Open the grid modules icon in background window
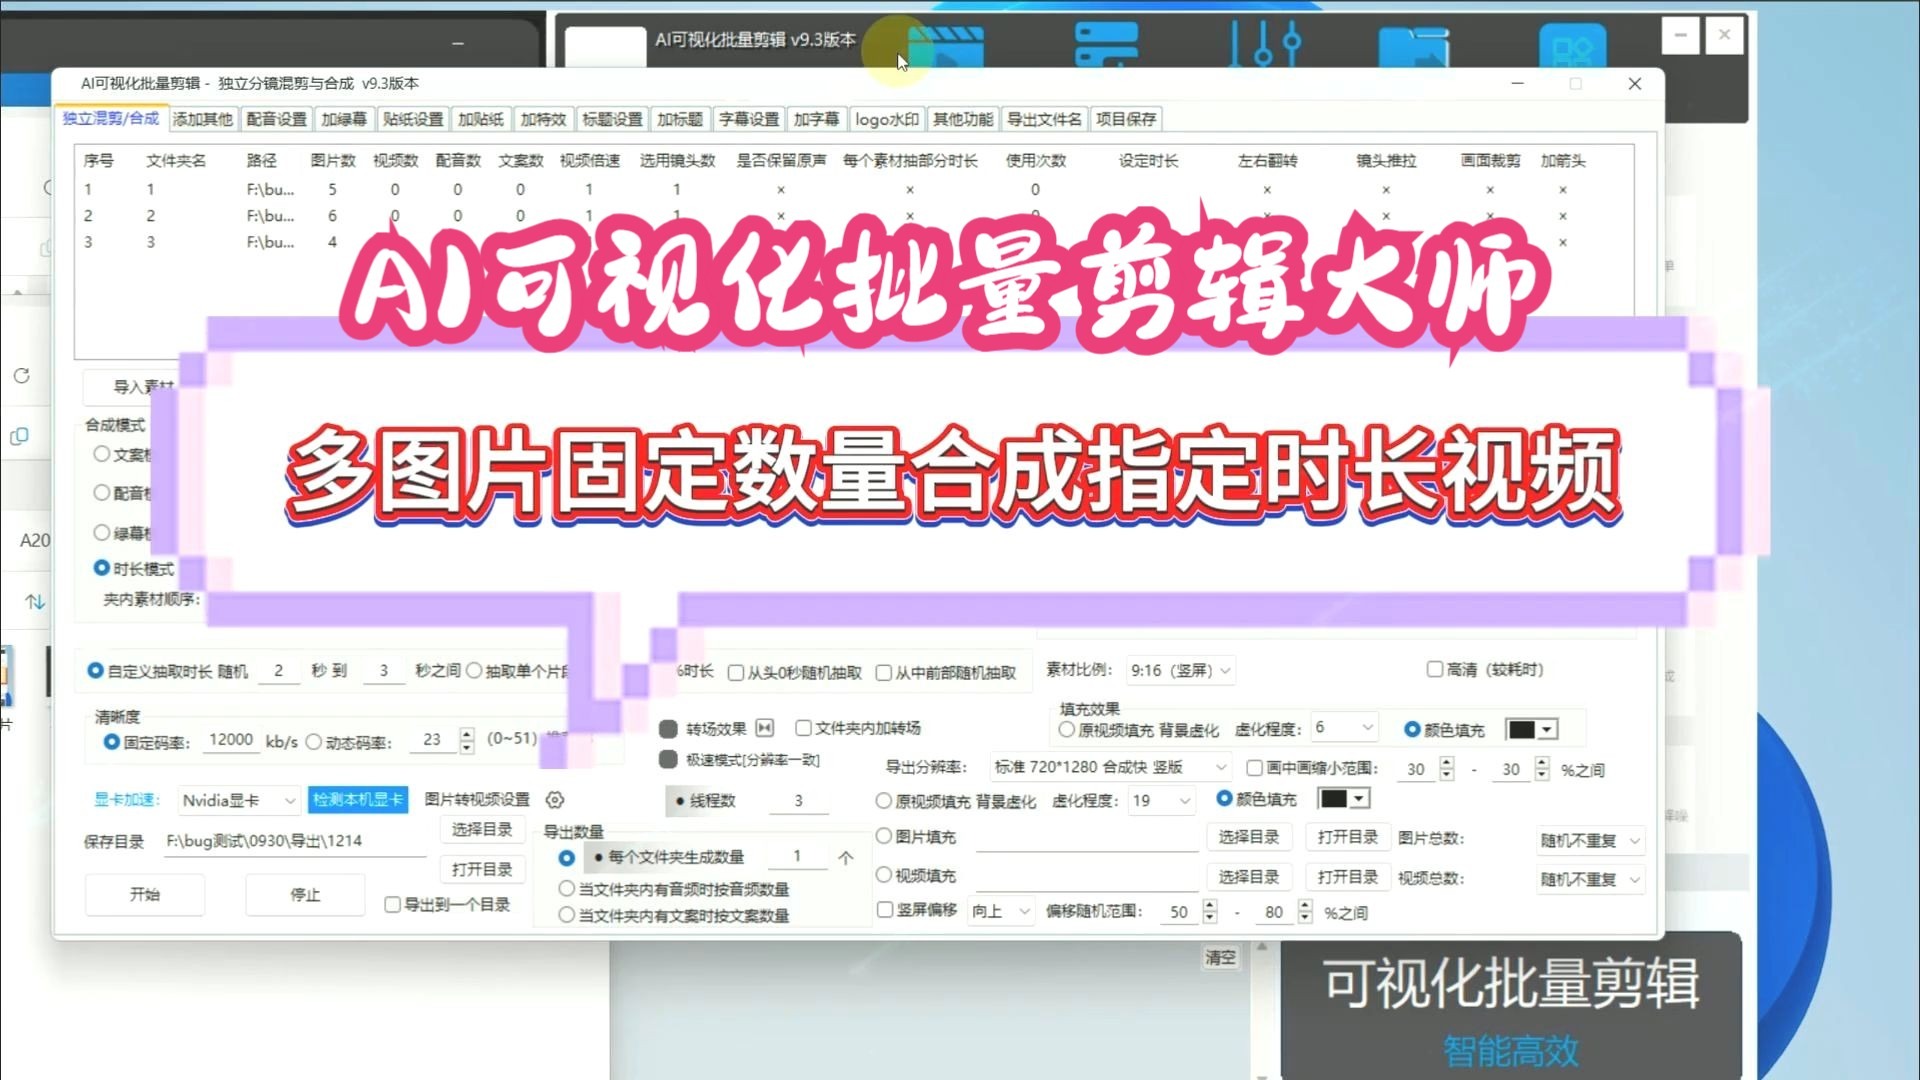This screenshot has height=1080, width=1920. tap(1572, 48)
